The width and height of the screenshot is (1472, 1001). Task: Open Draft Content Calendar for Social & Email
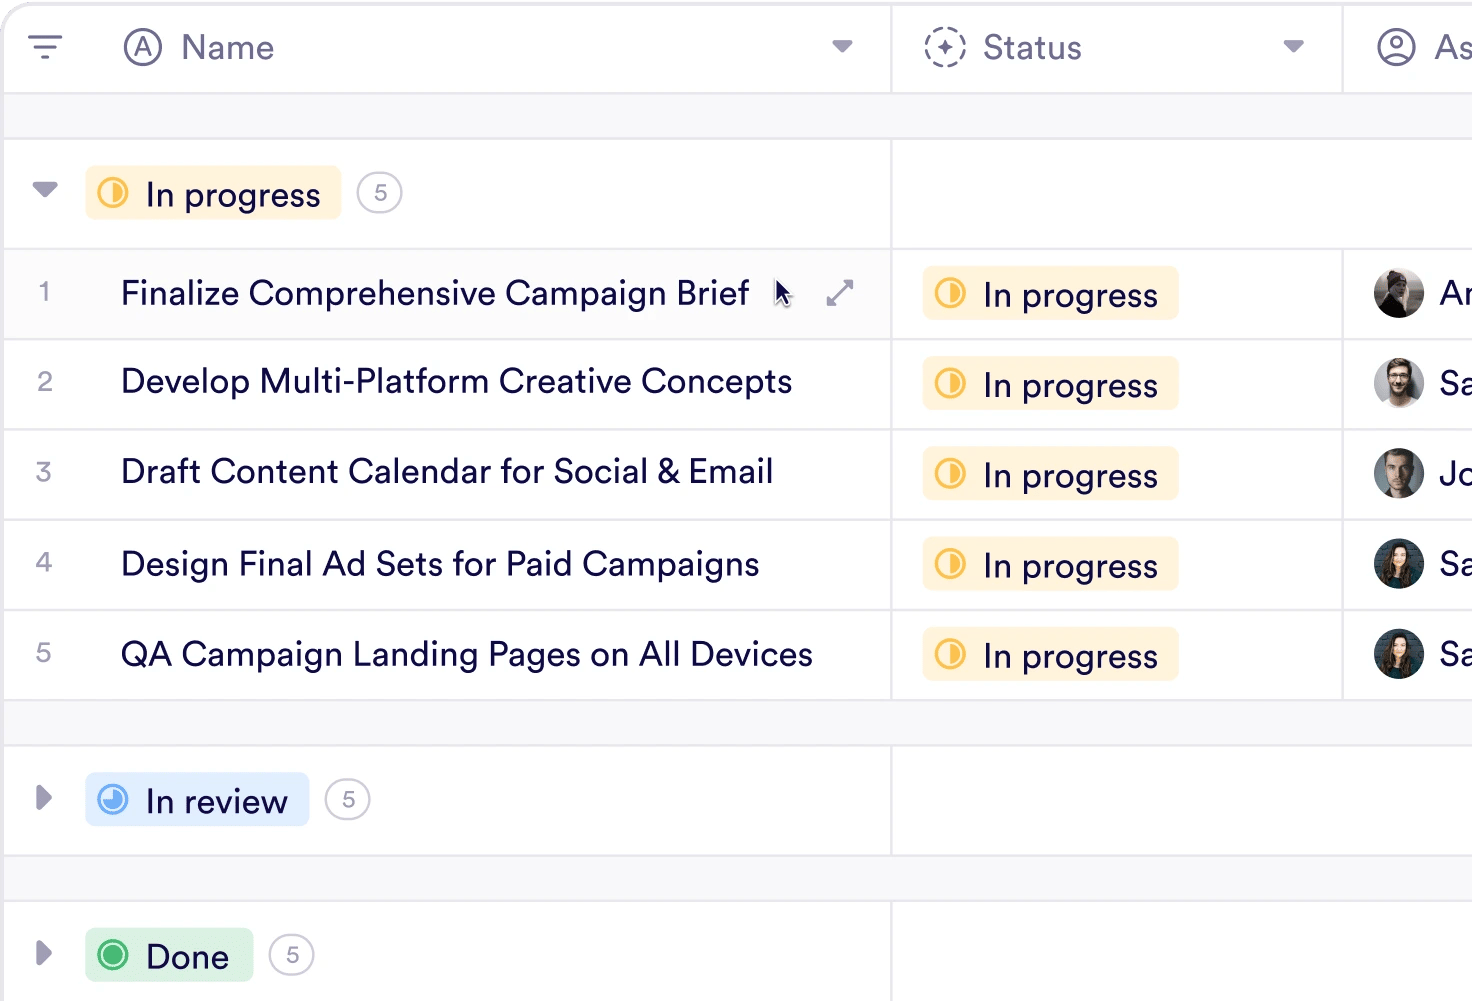point(447,472)
